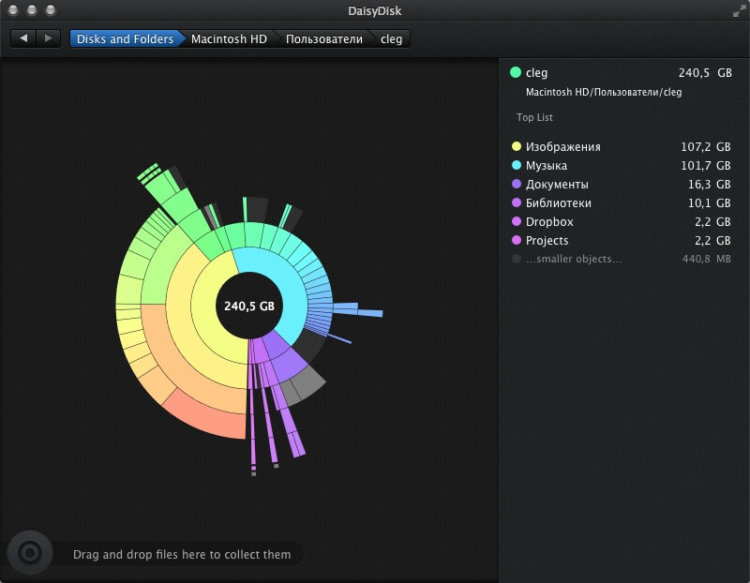Go back with the left arrow button
750x583 pixels.
pyautogui.click(x=23, y=38)
